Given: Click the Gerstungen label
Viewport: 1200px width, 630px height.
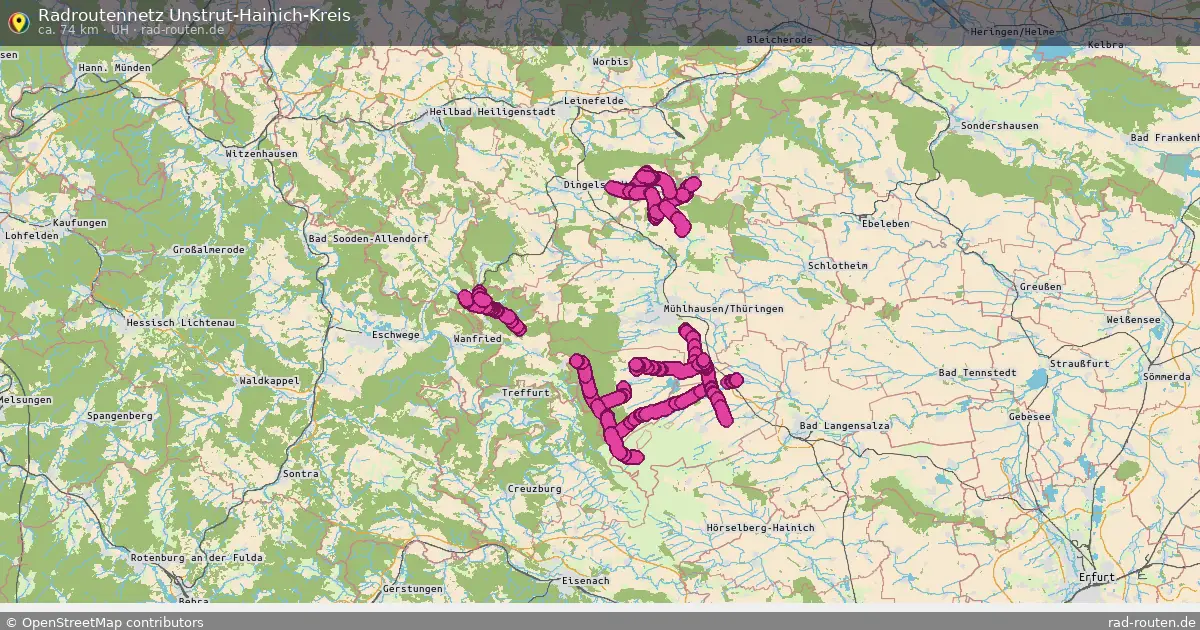Looking at the screenshot, I should (412, 589).
